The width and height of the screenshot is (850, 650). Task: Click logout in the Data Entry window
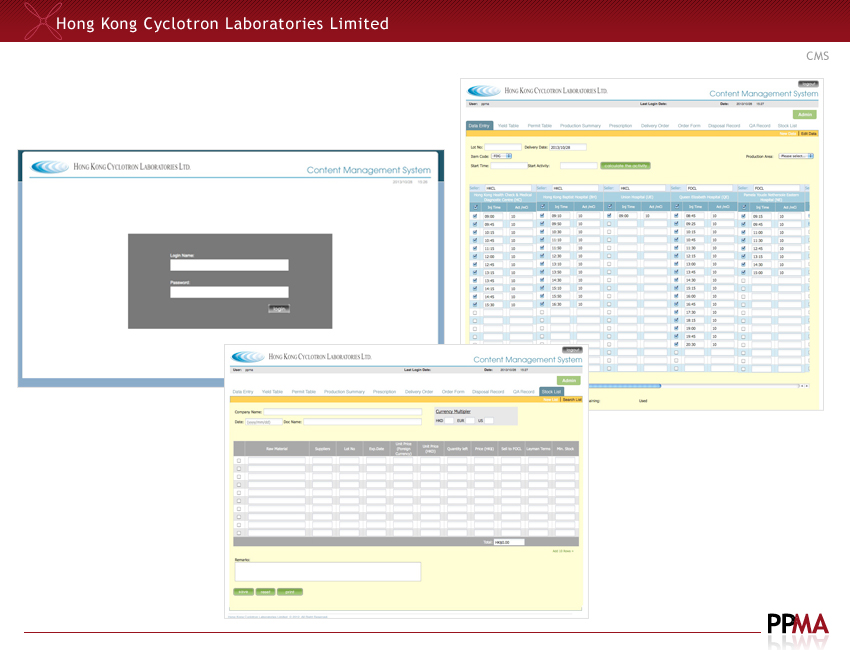pos(808,84)
